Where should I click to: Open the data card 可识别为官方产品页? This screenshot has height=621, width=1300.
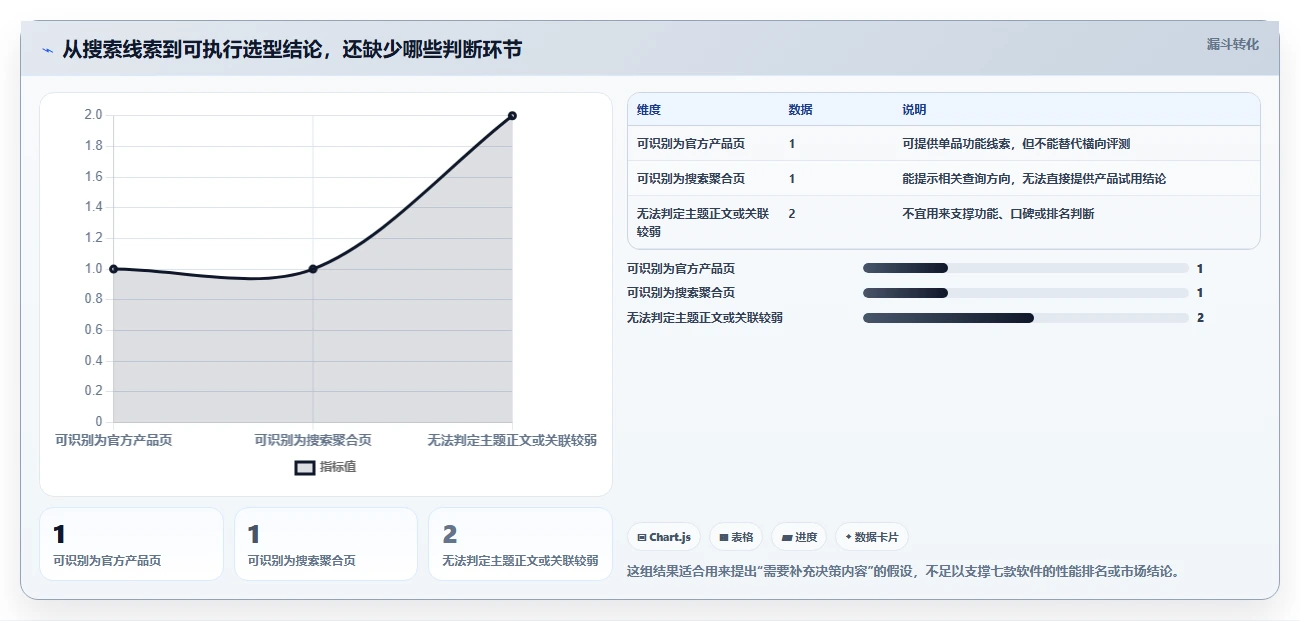(x=131, y=544)
